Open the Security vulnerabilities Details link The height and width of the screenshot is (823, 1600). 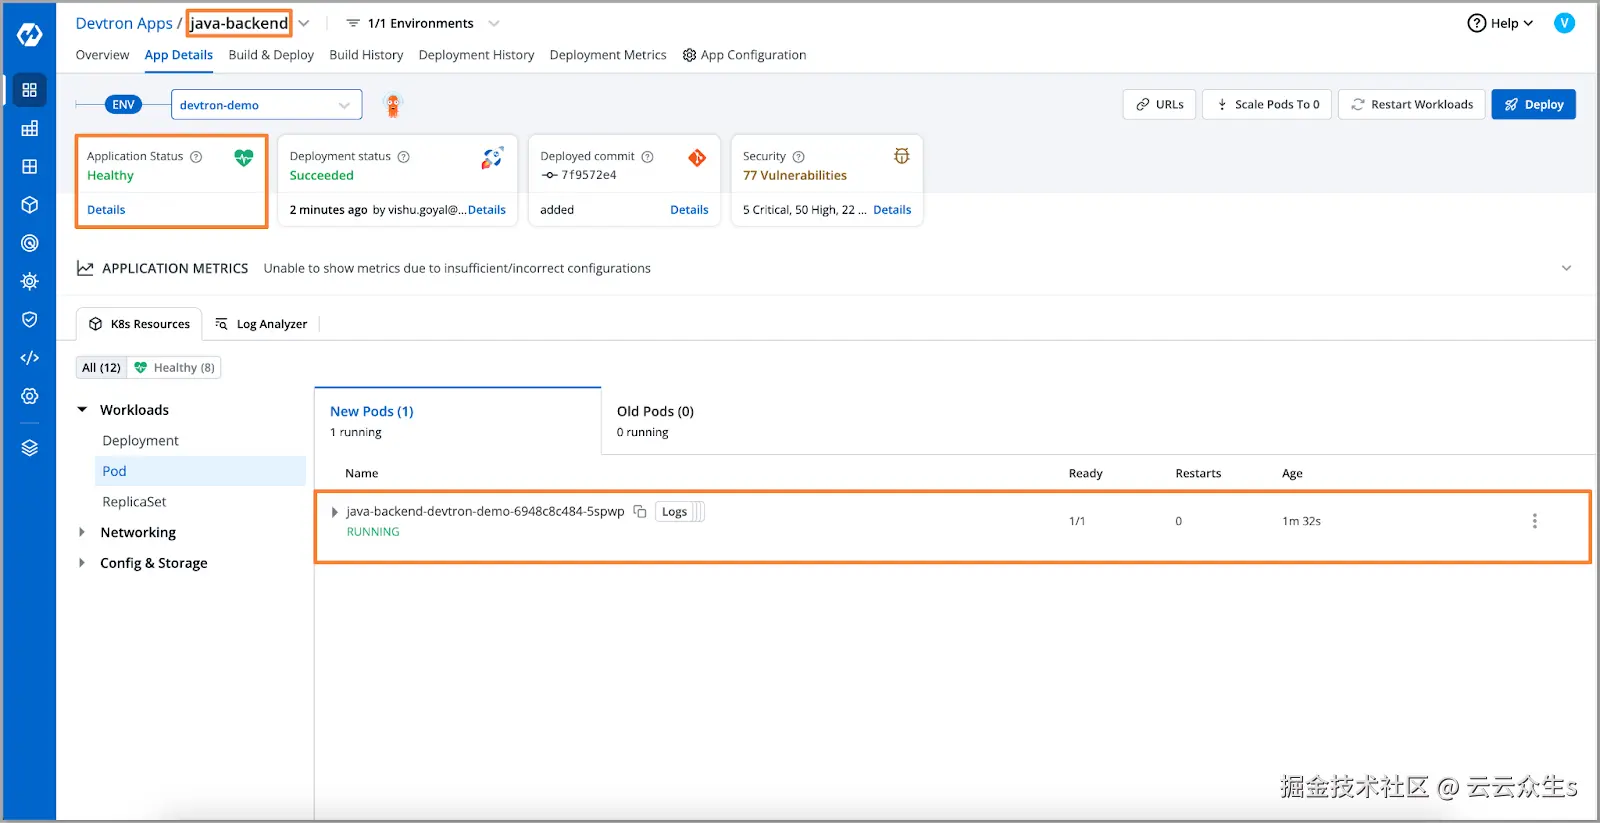[x=892, y=210]
